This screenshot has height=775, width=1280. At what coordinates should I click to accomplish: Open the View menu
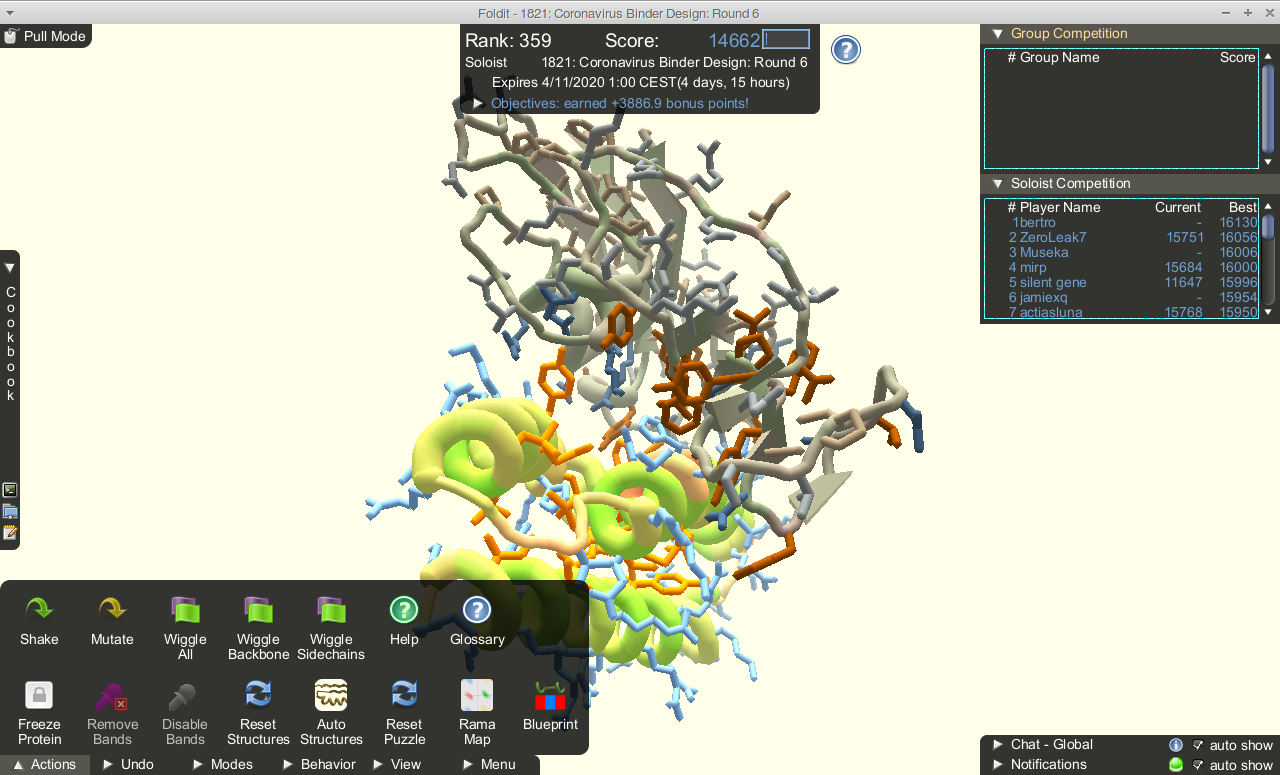click(397, 764)
